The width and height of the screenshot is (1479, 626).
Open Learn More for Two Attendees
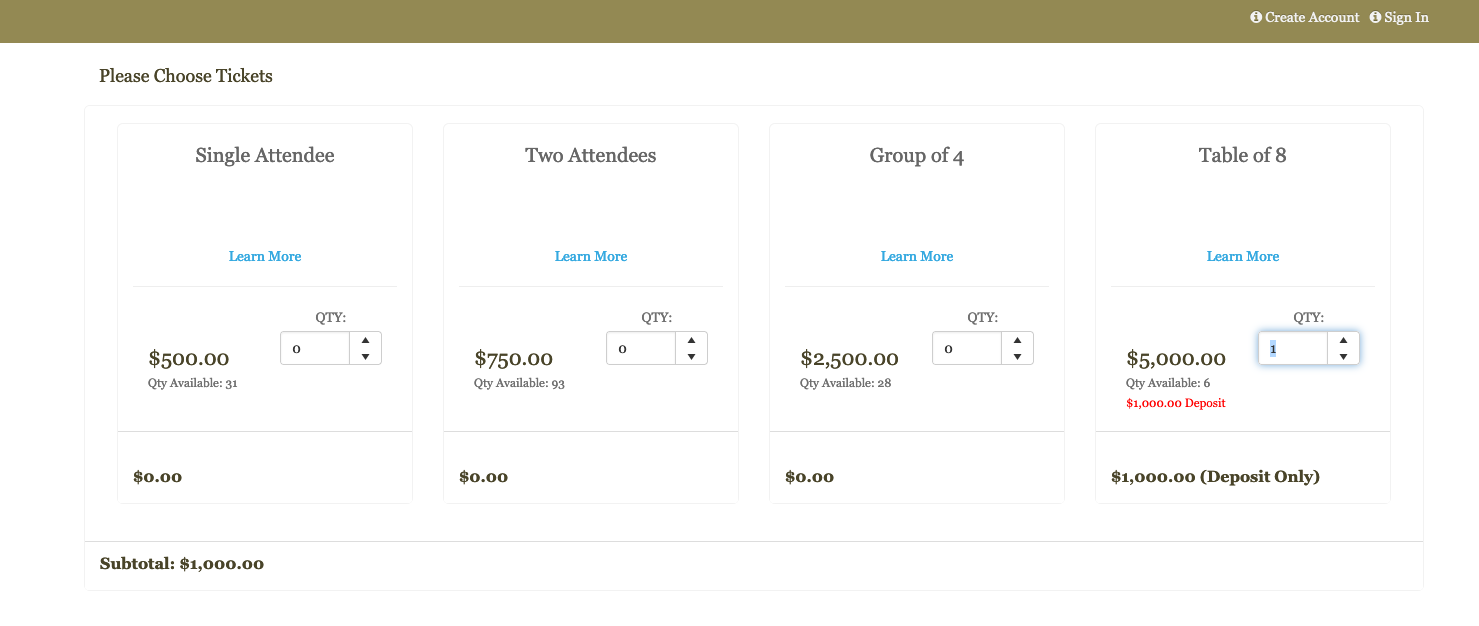[x=591, y=256]
